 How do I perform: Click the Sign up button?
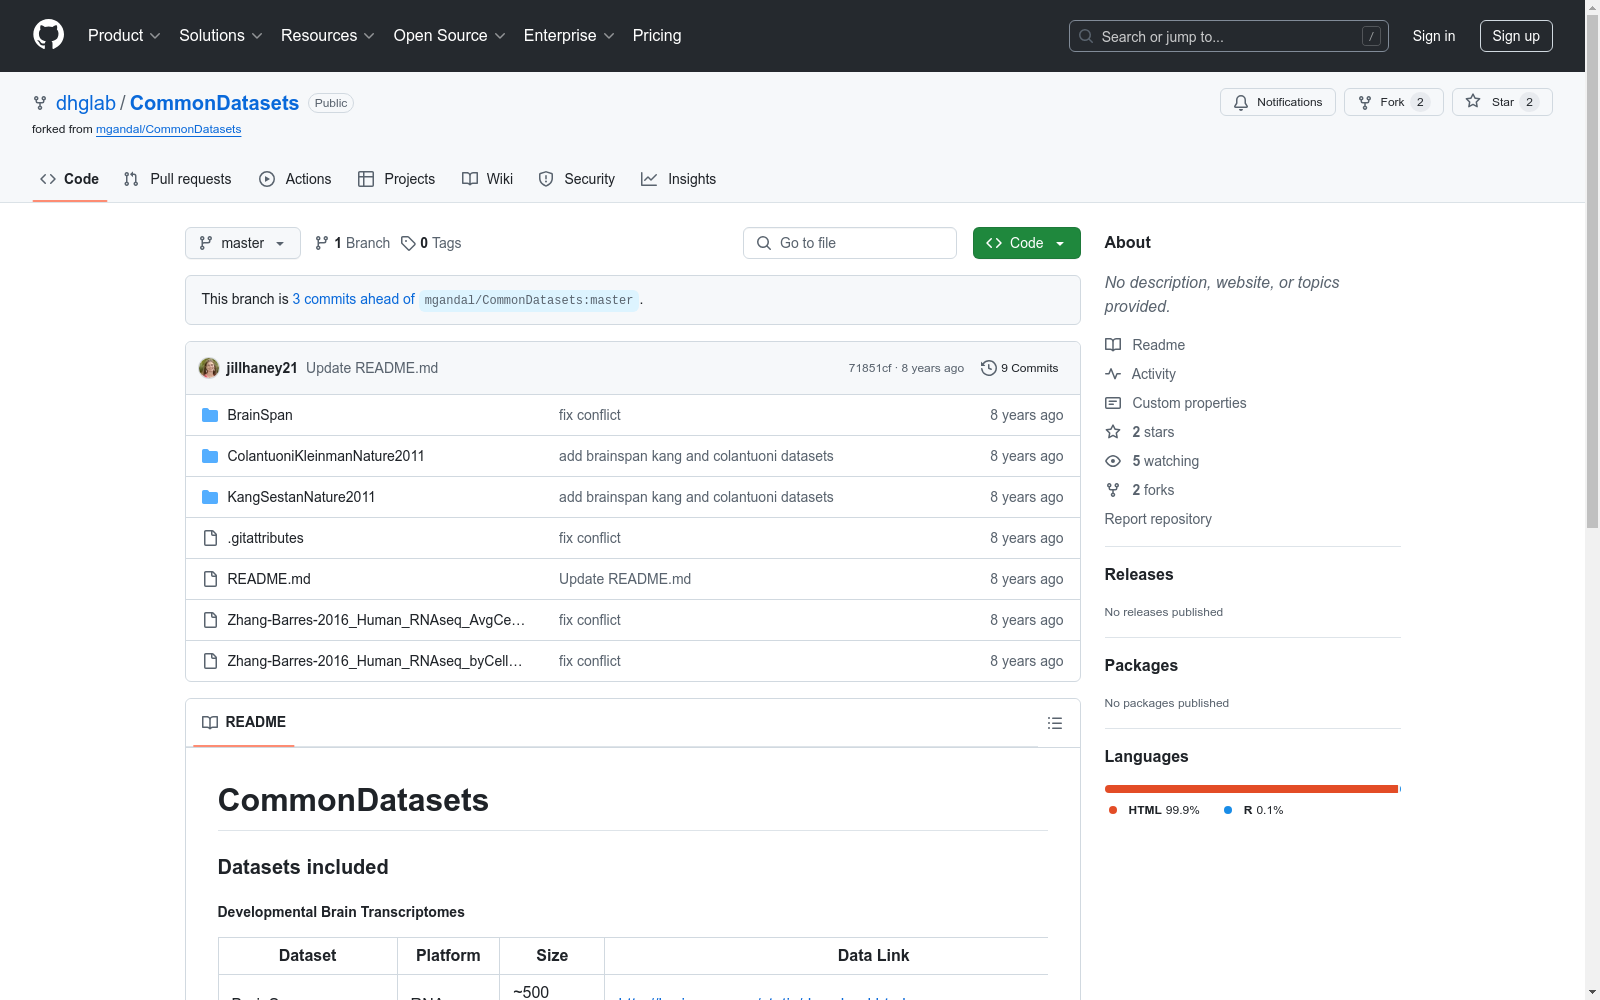(1516, 36)
